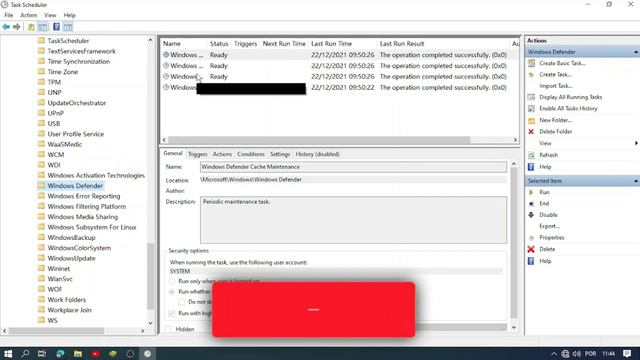Display All Running Tasks

(x=570, y=97)
